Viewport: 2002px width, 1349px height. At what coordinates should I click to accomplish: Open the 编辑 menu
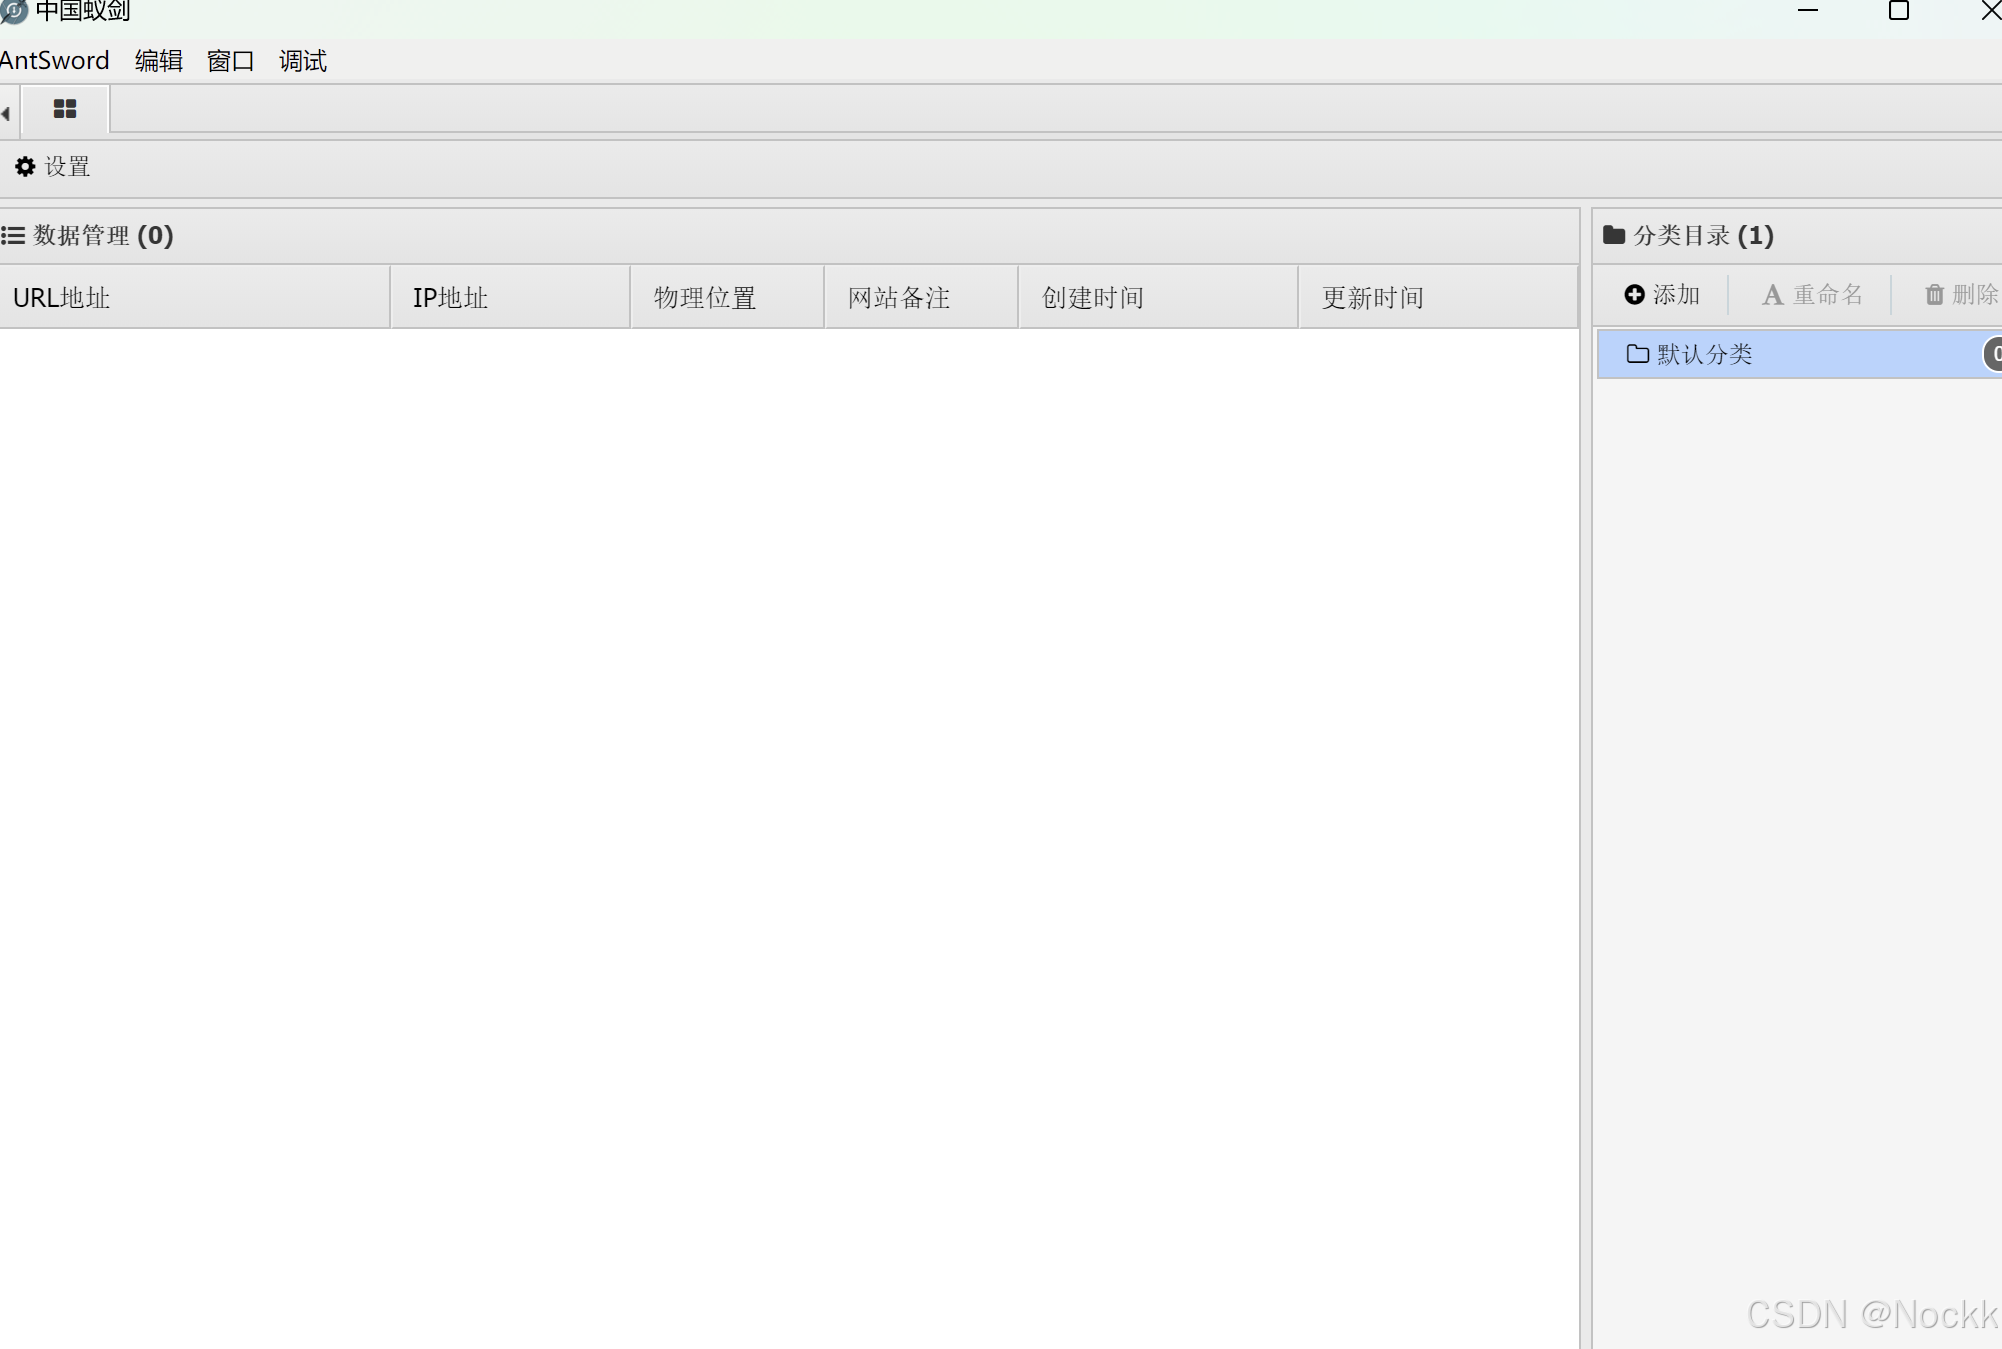[159, 61]
